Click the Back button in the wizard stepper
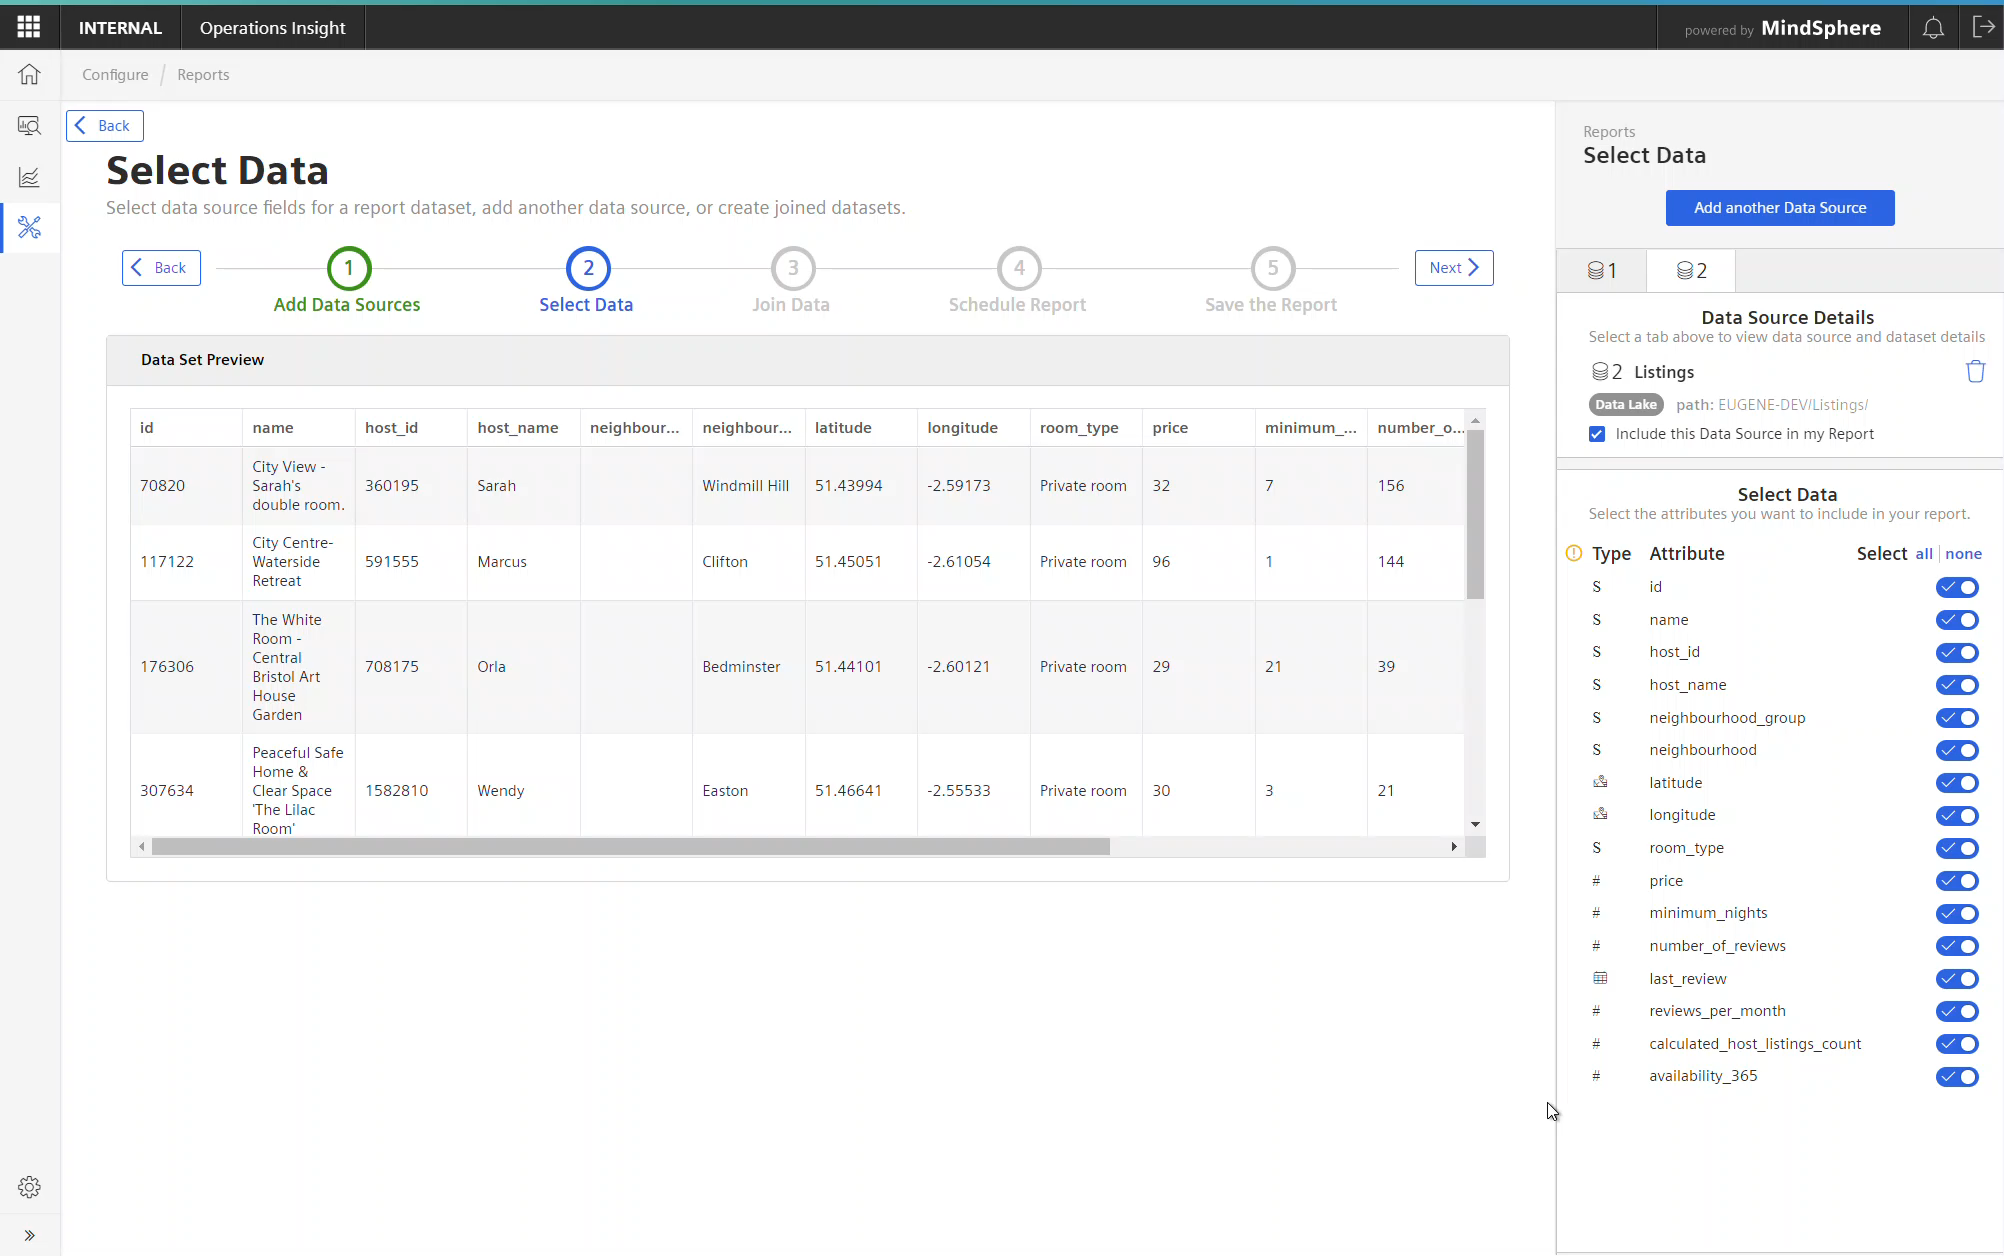 click(161, 268)
